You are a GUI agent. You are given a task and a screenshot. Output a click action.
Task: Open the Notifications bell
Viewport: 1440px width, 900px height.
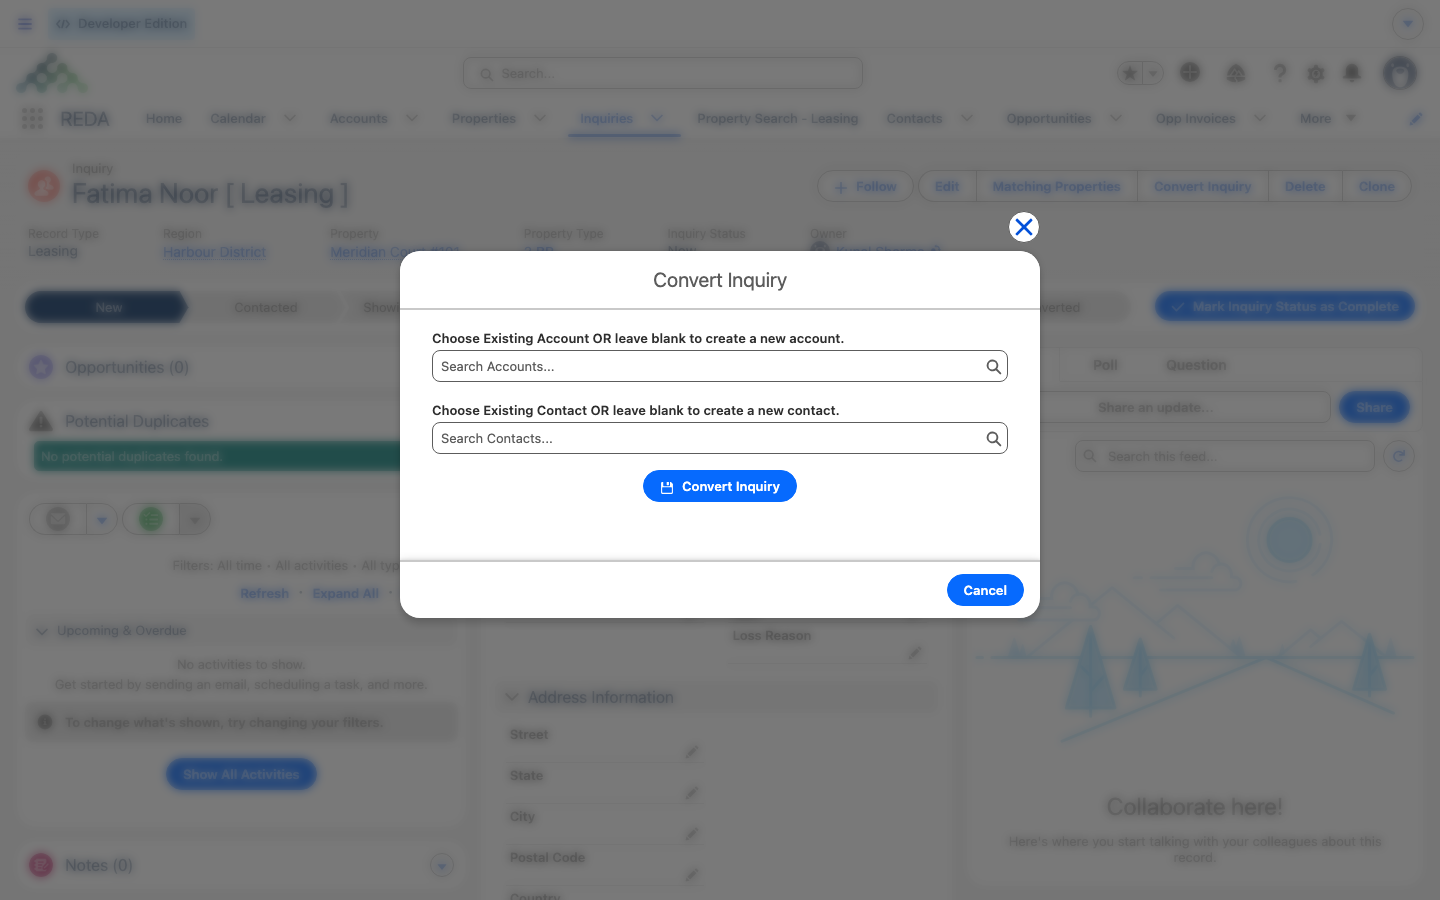(x=1352, y=73)
